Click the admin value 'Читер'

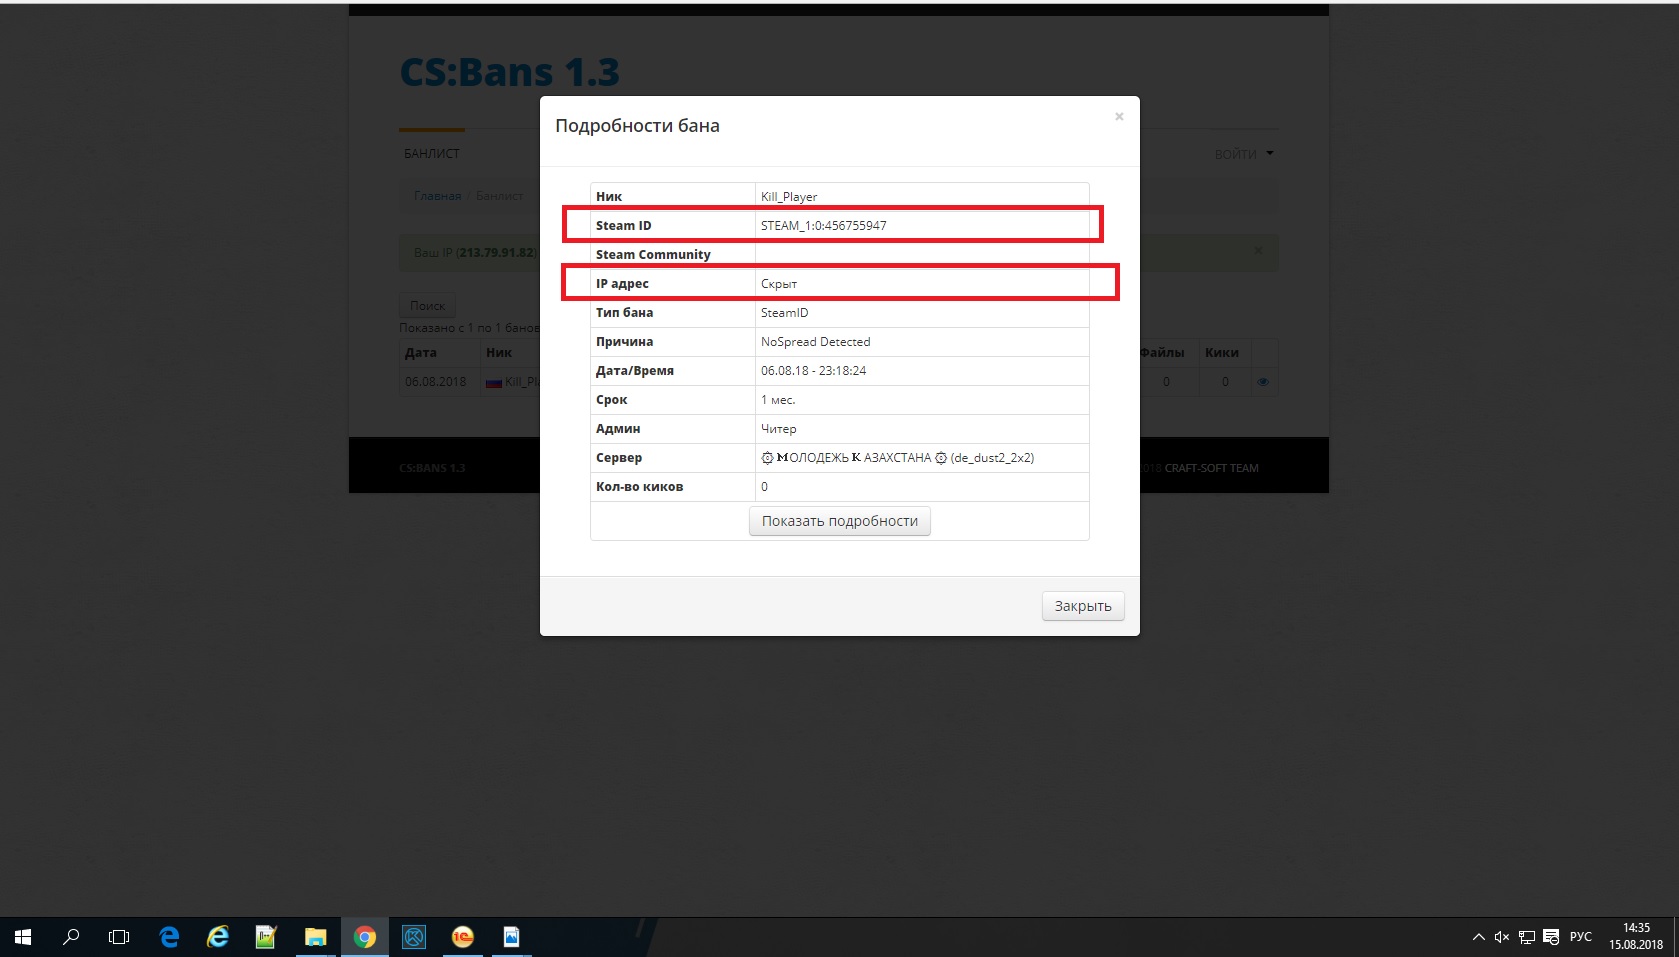[x=778, y=429]
